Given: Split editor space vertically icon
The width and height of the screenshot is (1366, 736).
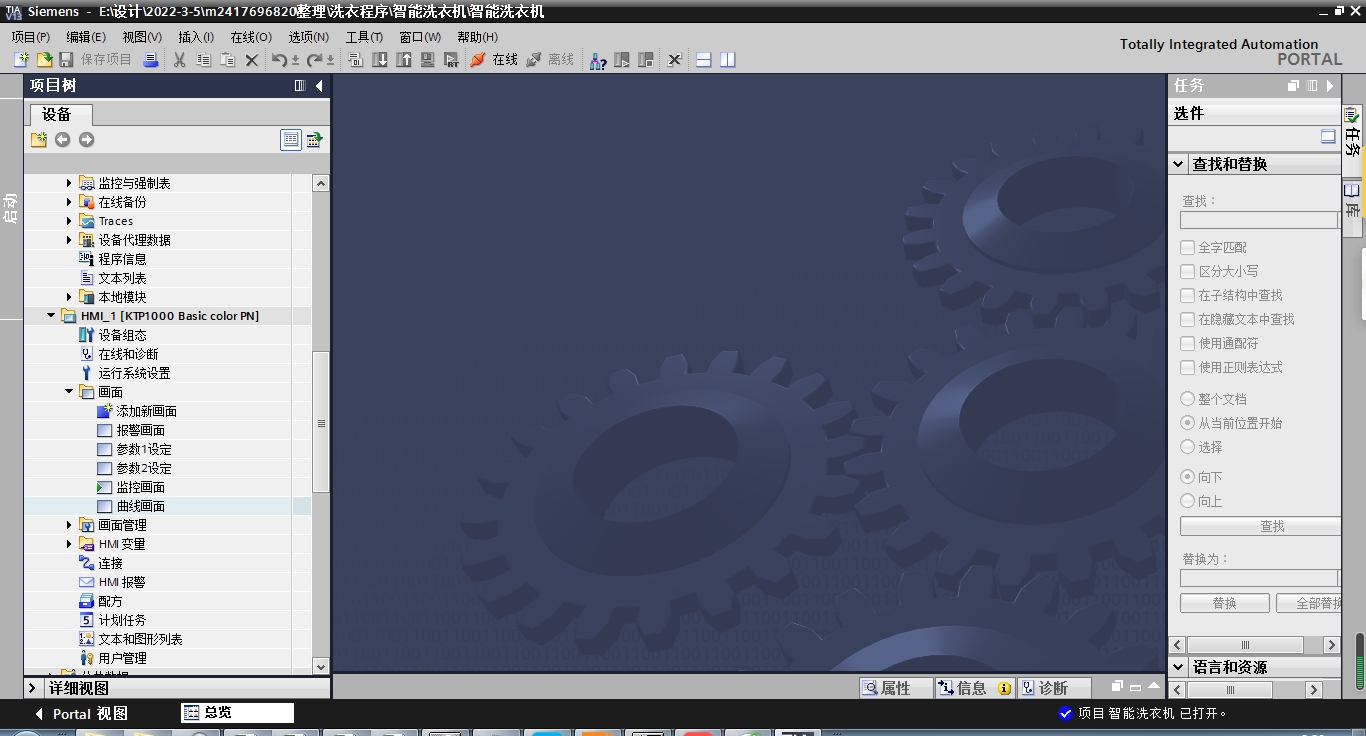Looking at the screenshot, I should tap(728, 60).
